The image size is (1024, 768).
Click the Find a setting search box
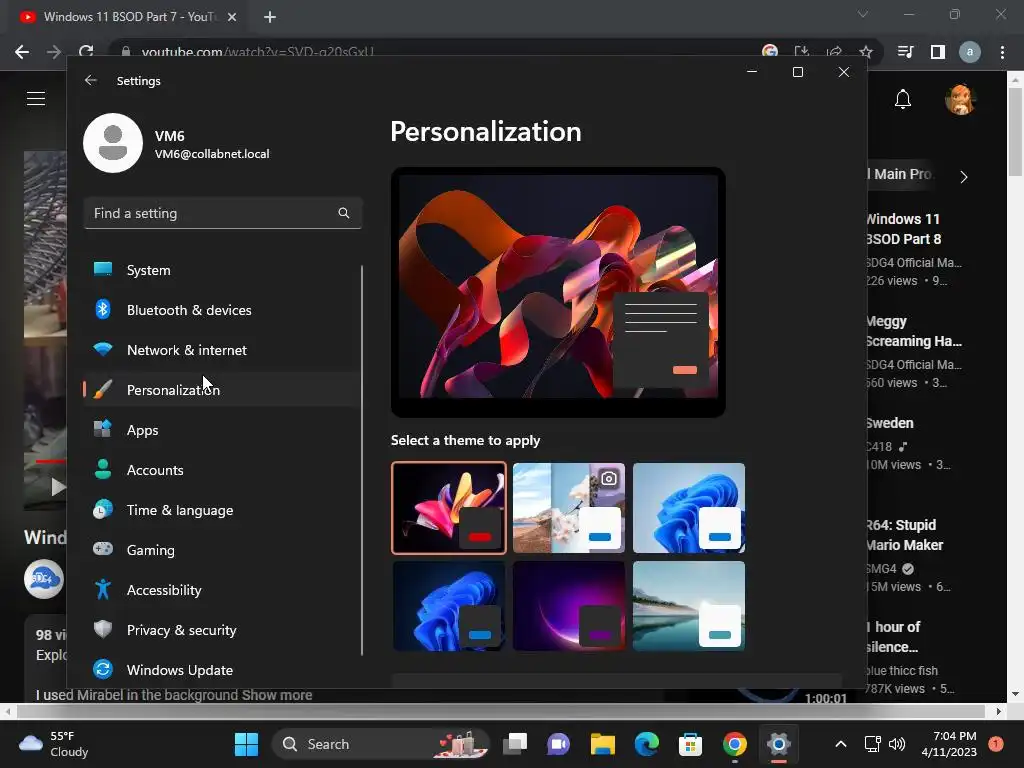[223, 213]
